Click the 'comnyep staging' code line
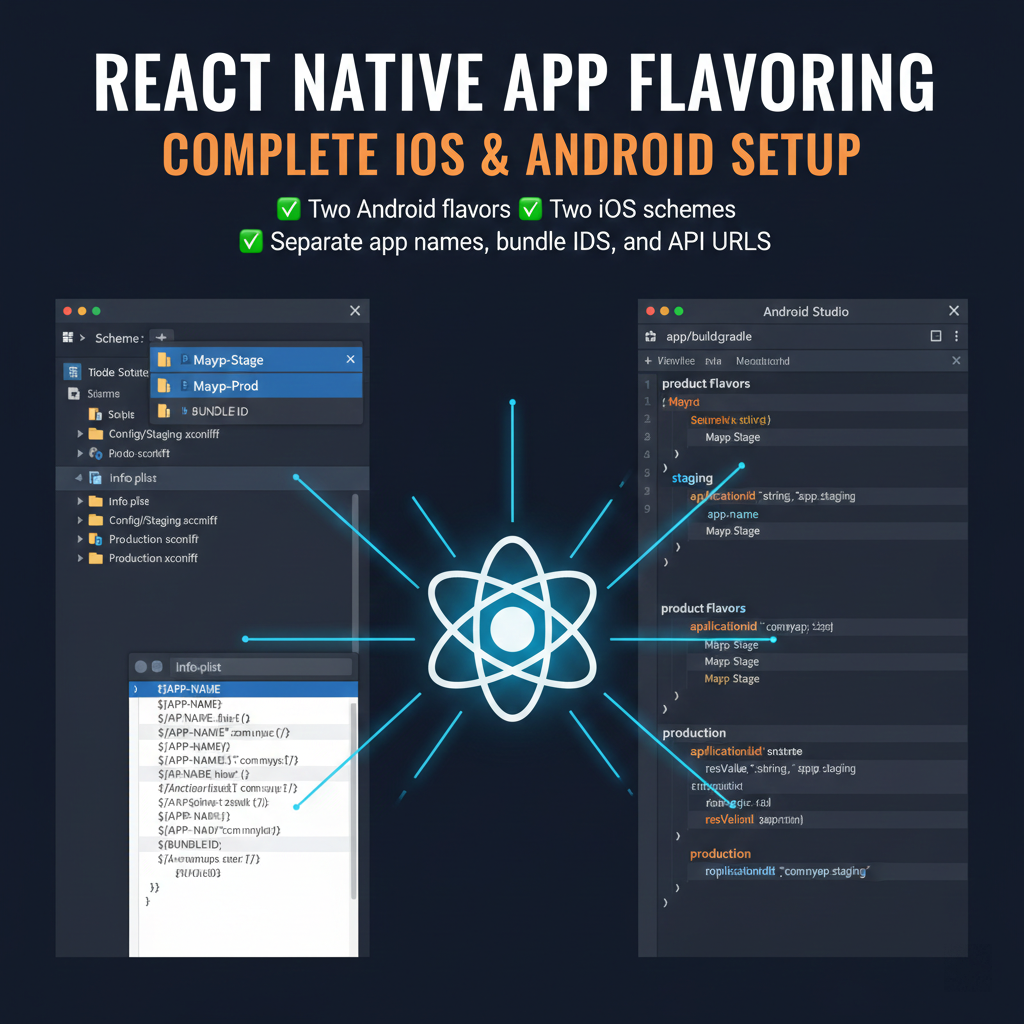The height and width of the screenshot is (1024, 1024). click(x=787, y=871)
